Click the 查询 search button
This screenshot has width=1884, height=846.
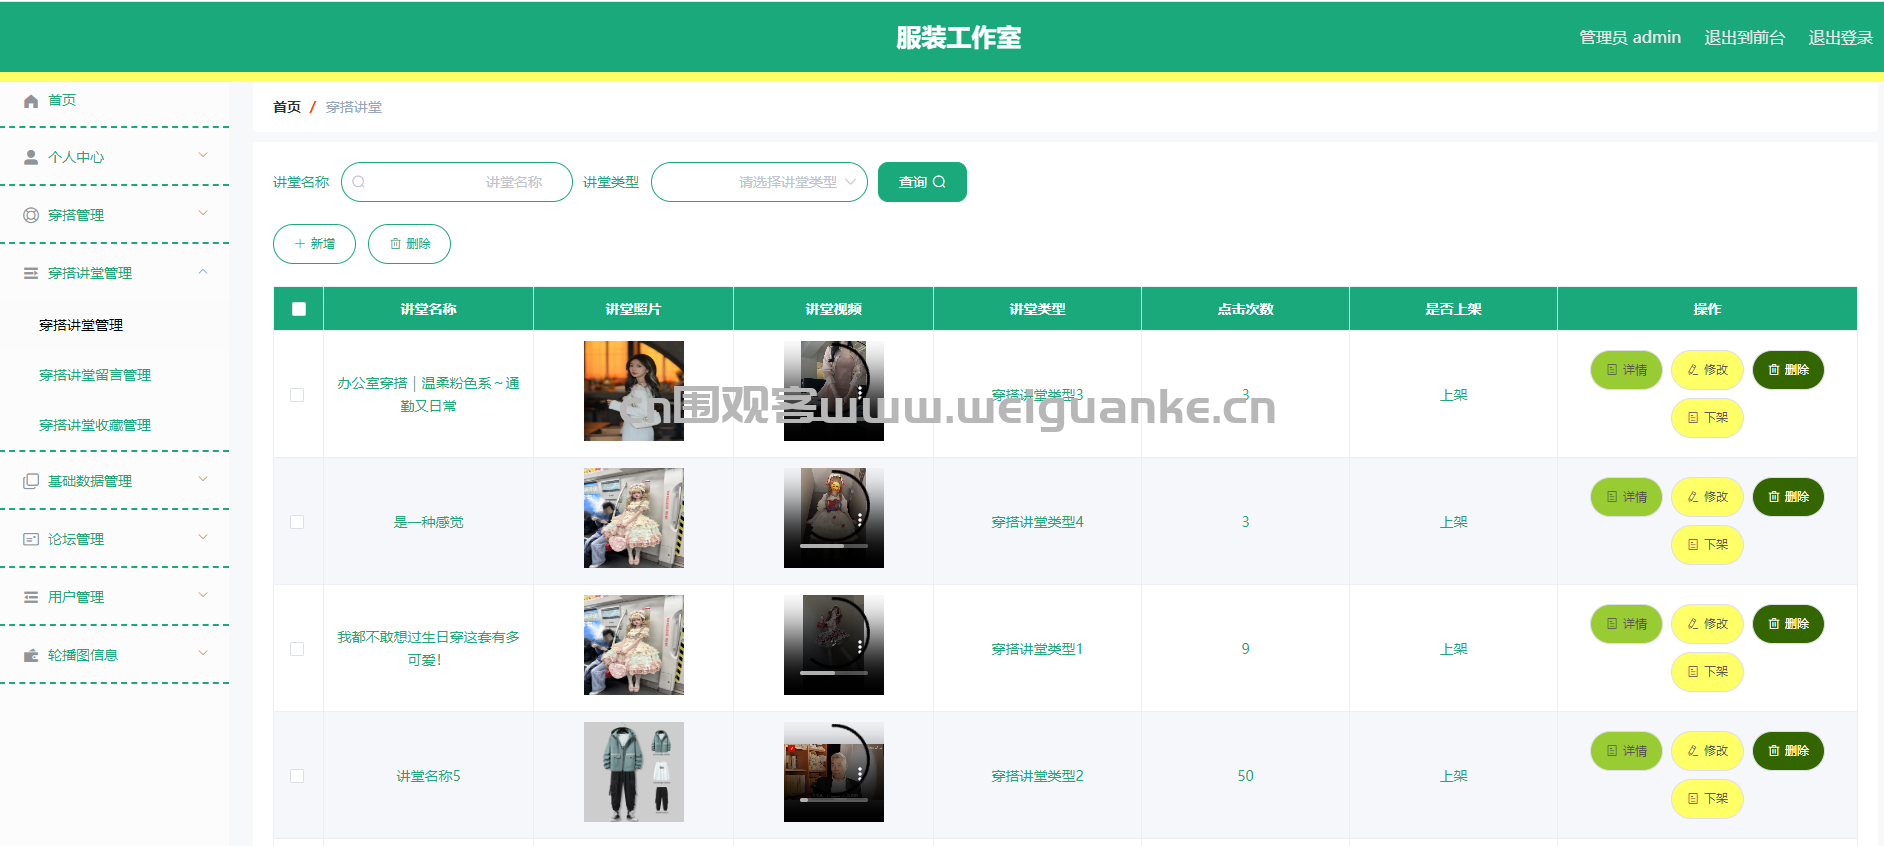[x=922, y=182]
